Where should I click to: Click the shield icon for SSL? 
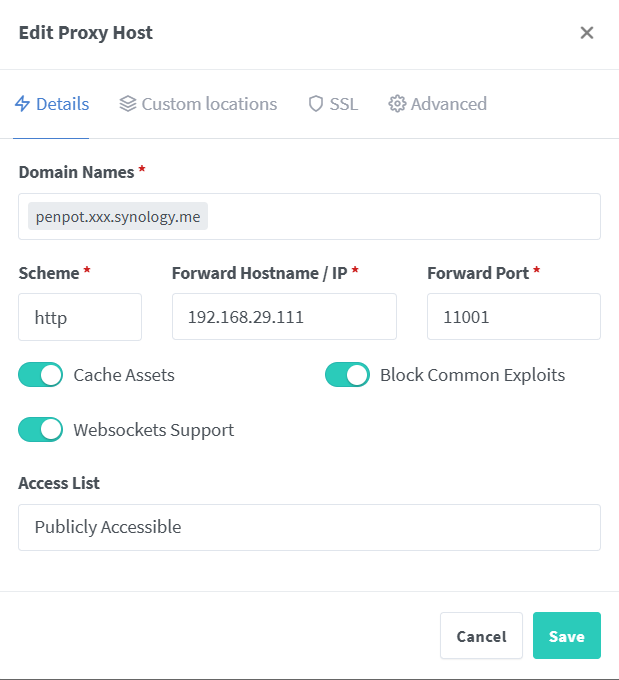tap(316, 104)
